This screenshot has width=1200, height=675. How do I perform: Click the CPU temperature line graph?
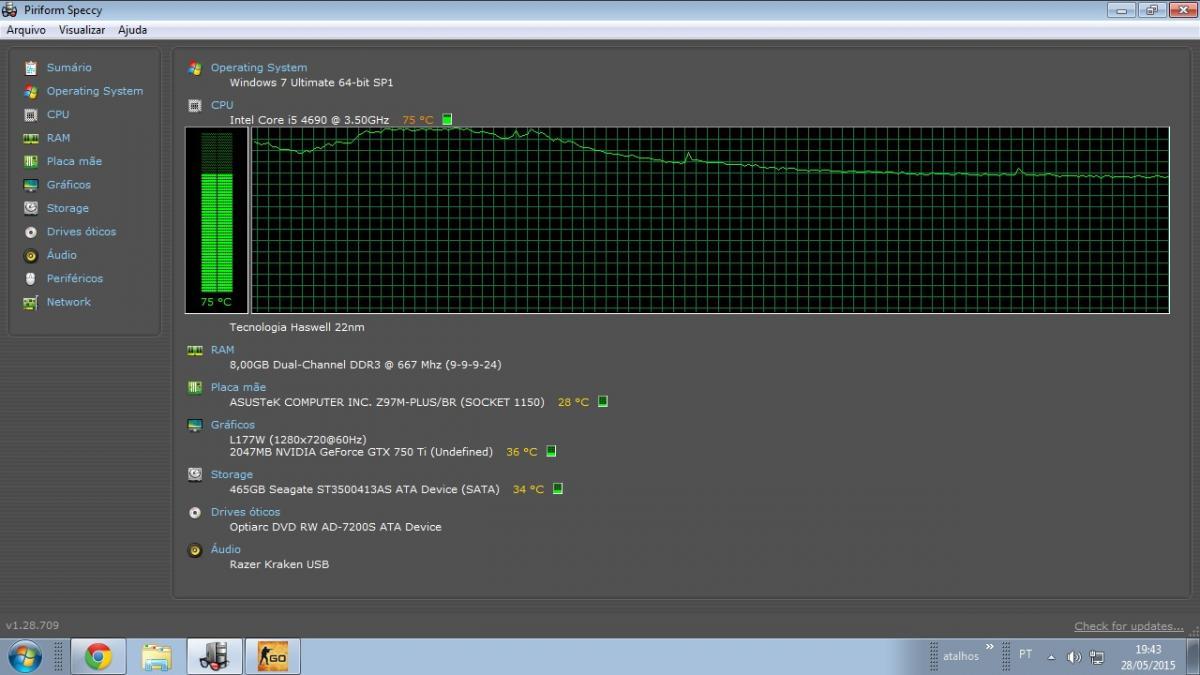[x=710, y=220]
